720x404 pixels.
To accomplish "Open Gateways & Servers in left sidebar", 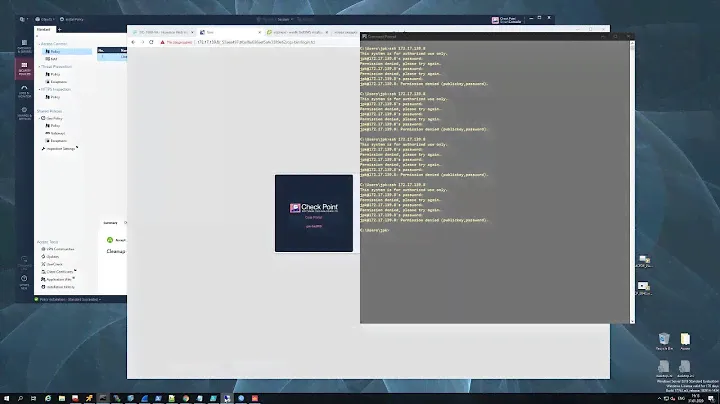I will pyautogui.click(x=22, y=47).
